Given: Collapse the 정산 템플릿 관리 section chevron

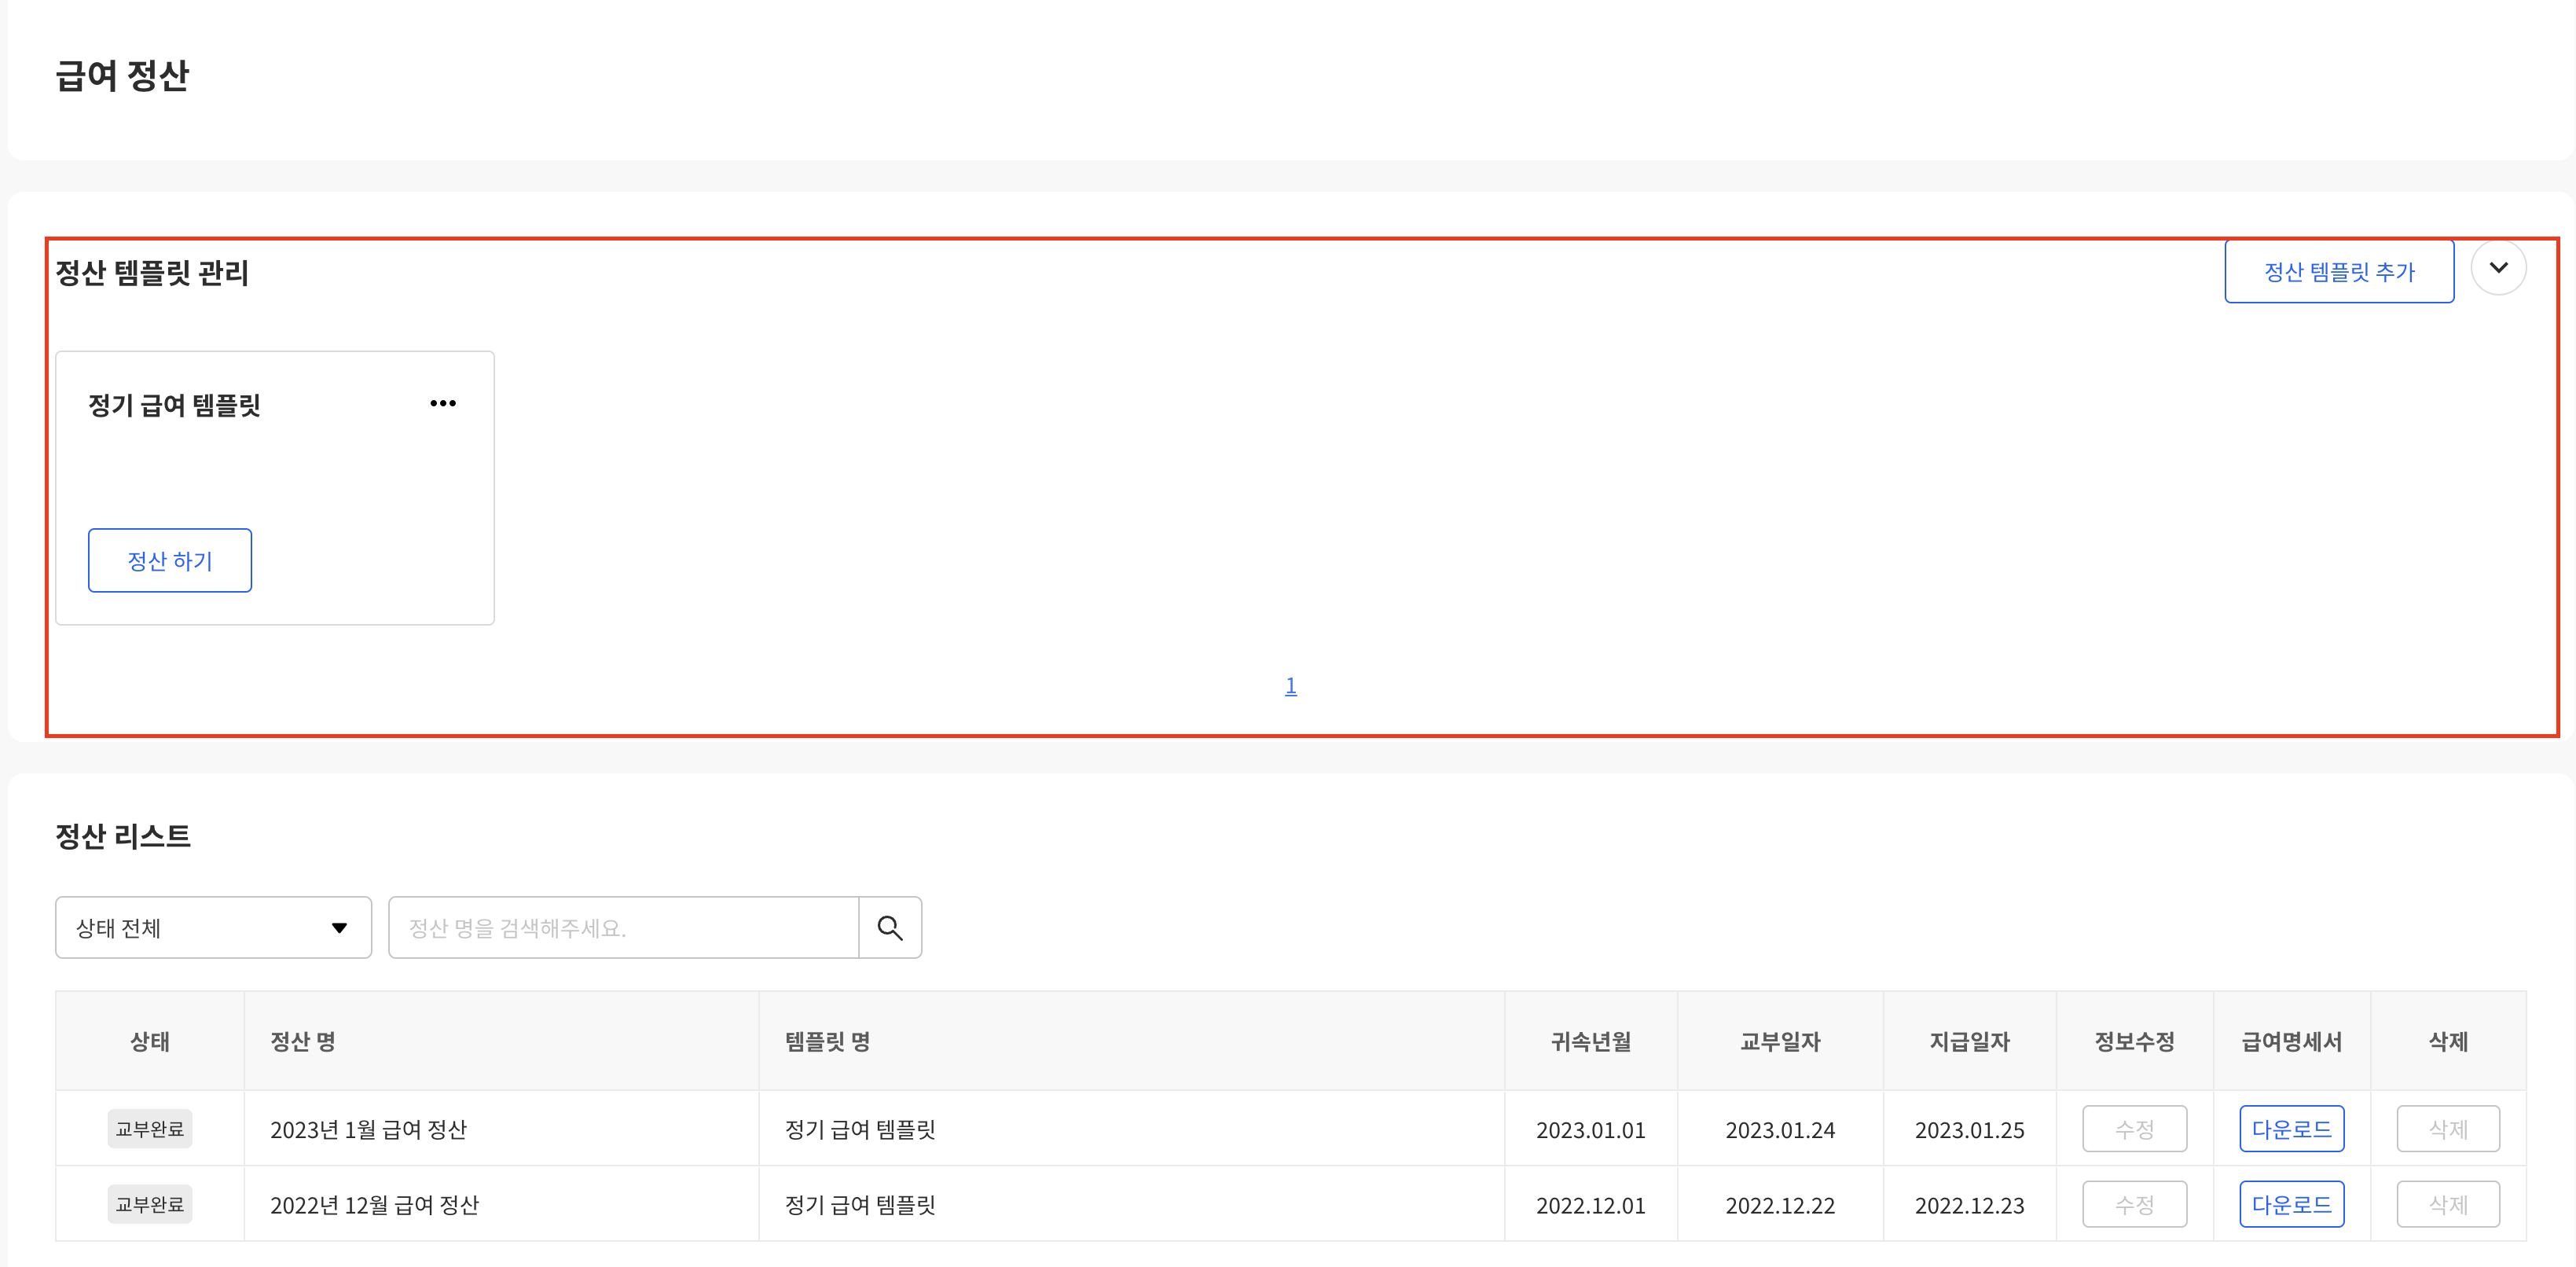Looking at the screenshot, I should point(2498,267).
